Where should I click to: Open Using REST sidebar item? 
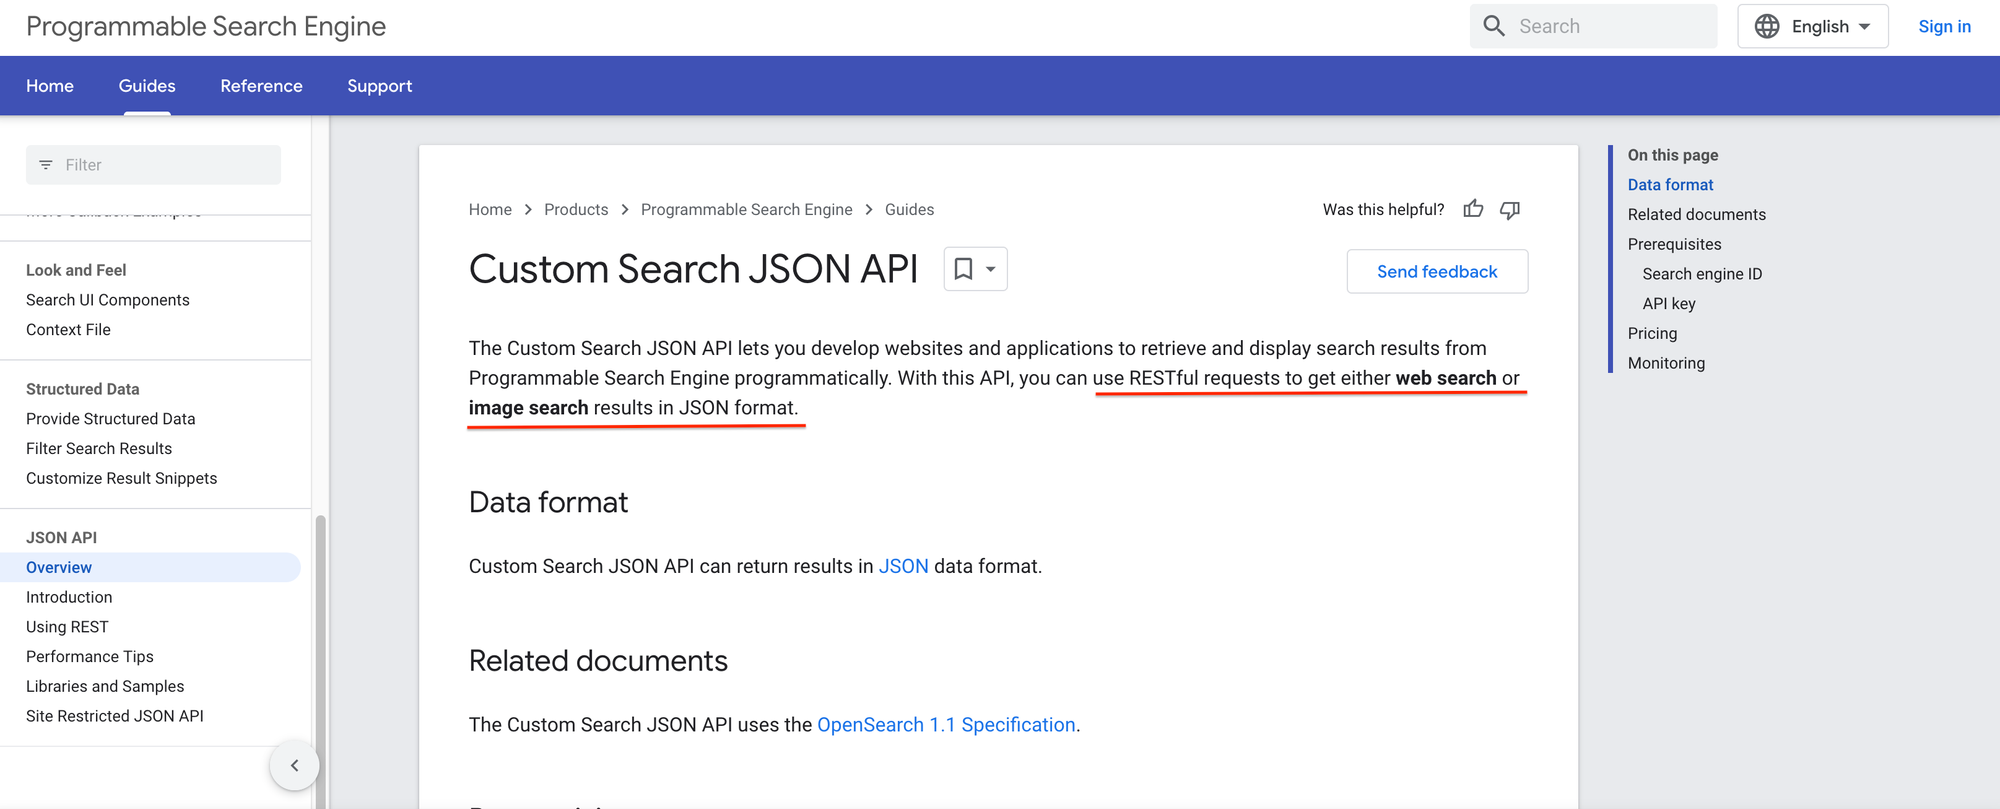(67, 627)
